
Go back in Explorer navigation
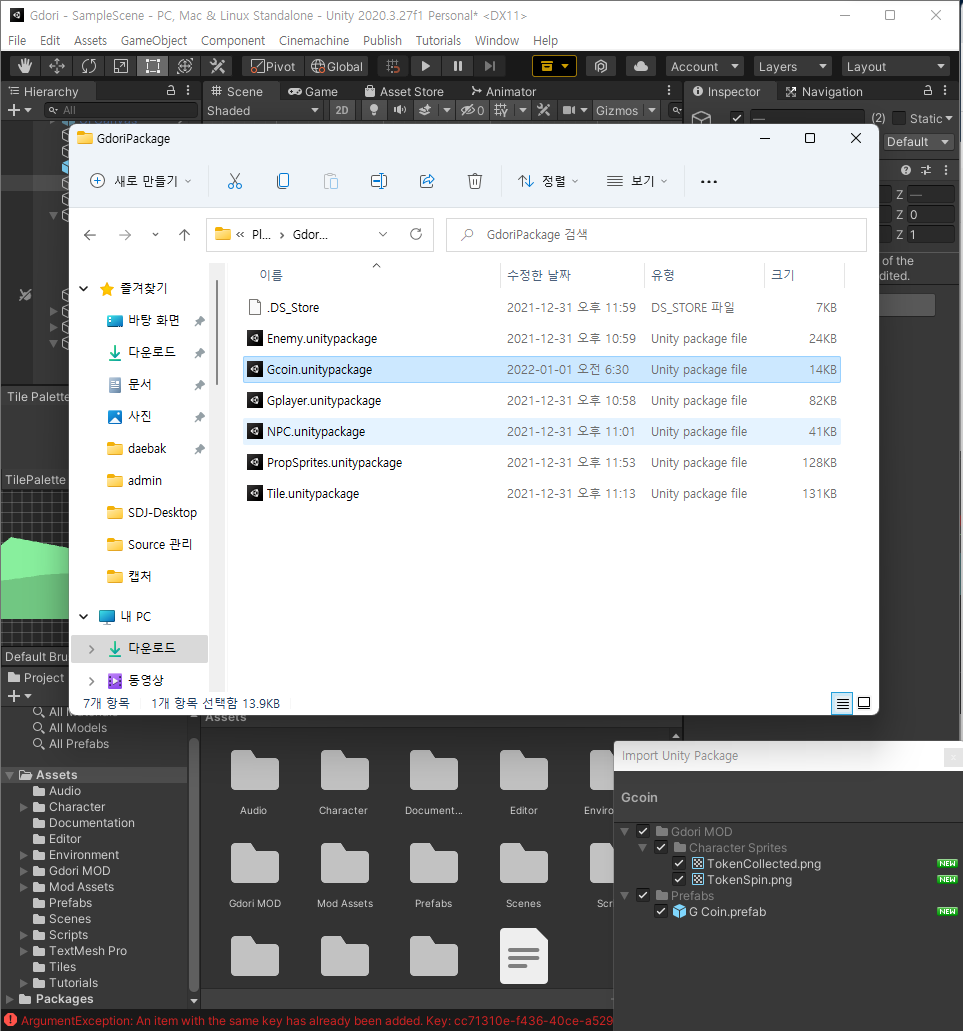click(x=90, y=235)
